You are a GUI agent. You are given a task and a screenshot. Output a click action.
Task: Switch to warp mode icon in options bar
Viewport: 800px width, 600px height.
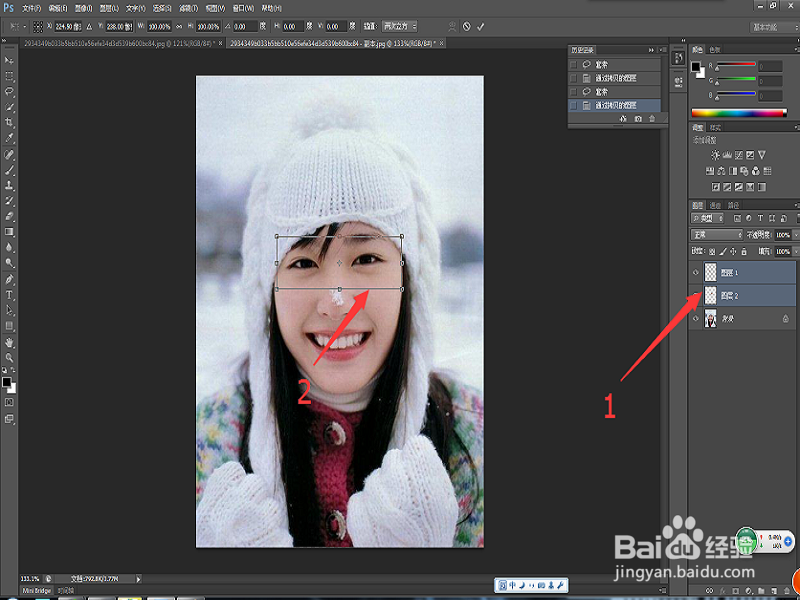point(452,27)
